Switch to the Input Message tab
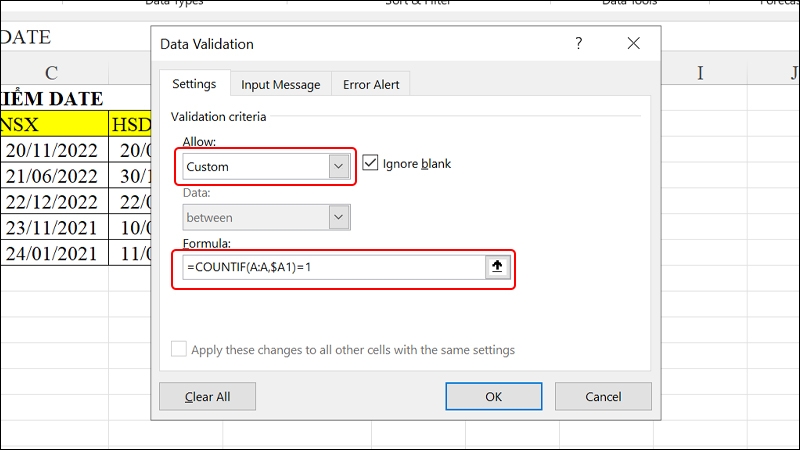800x450 pixels. pos(281,85)
